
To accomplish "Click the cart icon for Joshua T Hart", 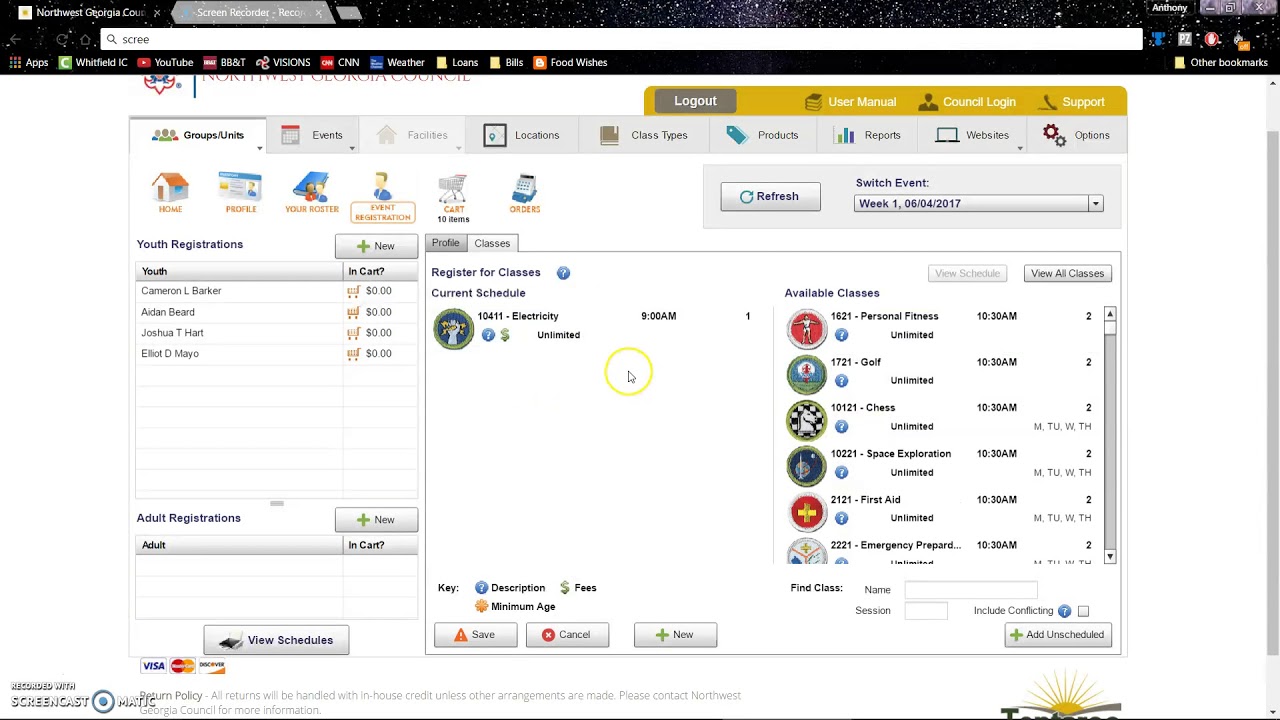I will pyautogui.click(x=353, y=333).
